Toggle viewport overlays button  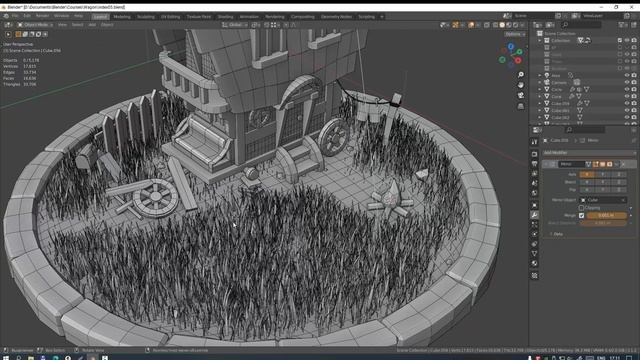[471, 25]
